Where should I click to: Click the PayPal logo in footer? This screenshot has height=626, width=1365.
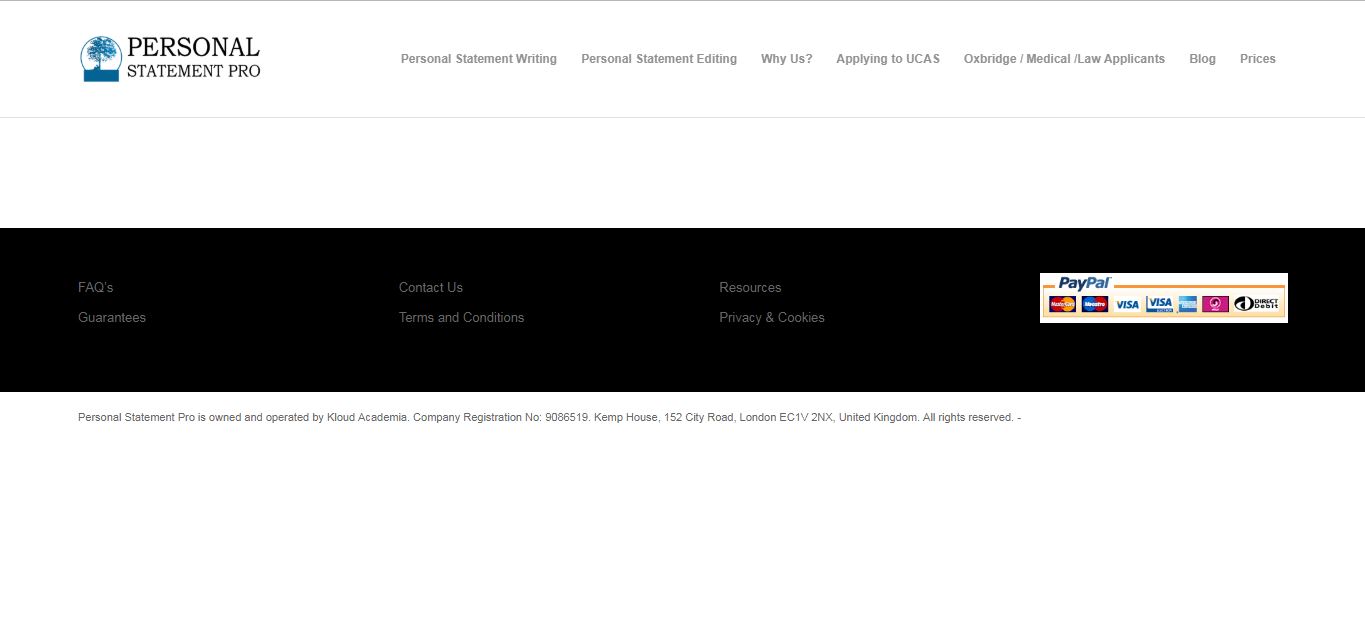point(1084,283)
